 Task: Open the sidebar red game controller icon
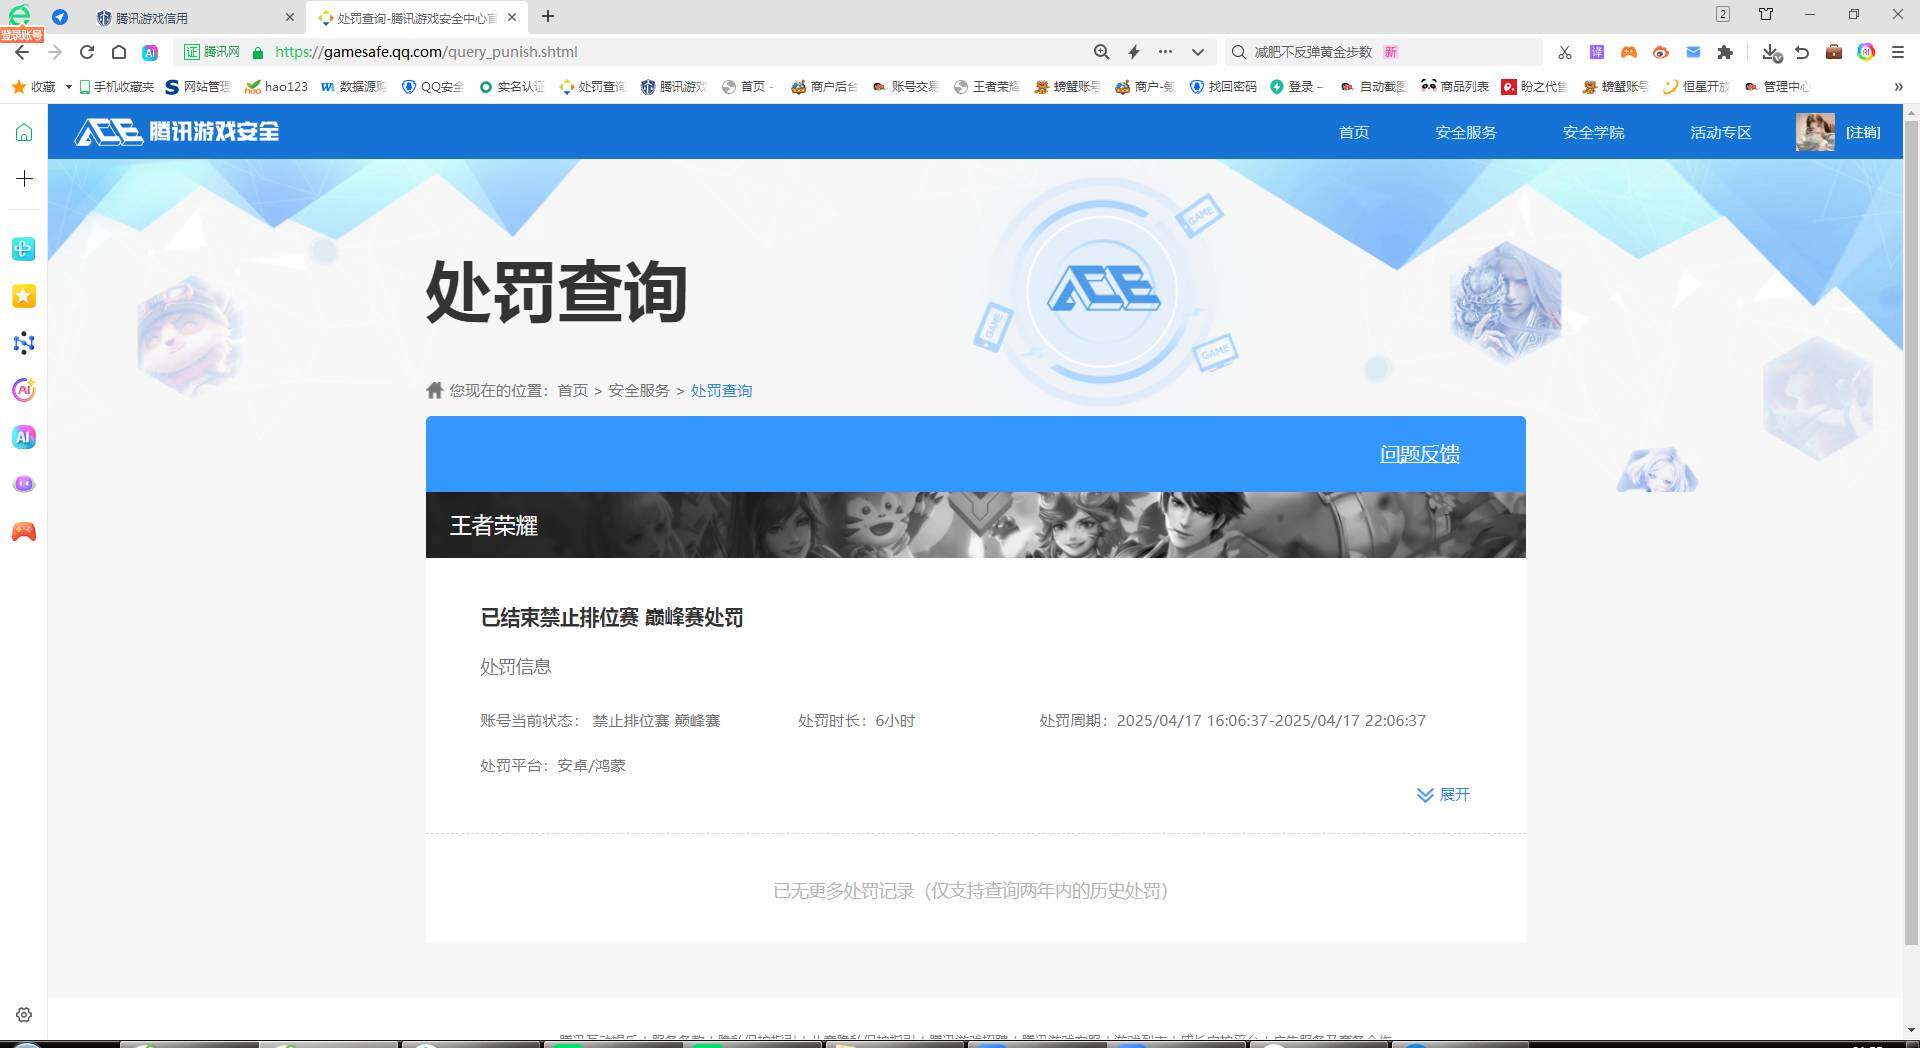[x=24, y=532]
